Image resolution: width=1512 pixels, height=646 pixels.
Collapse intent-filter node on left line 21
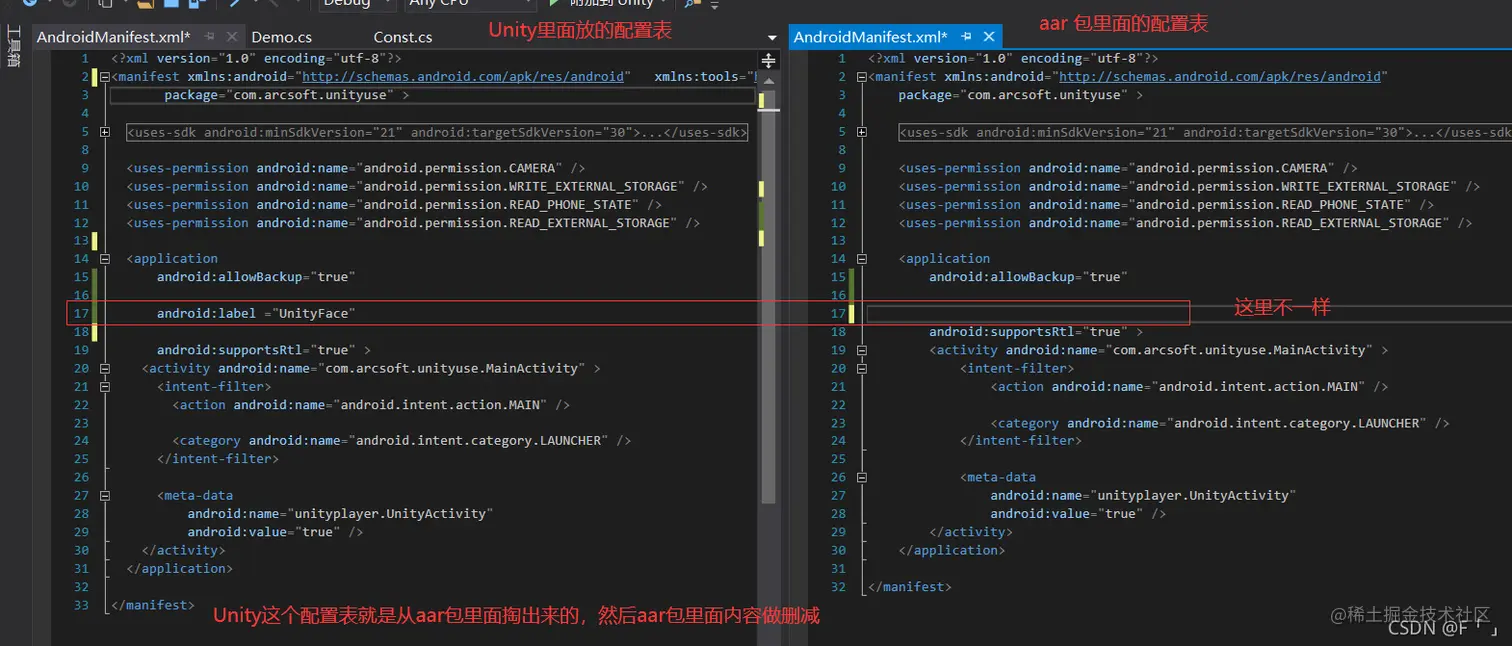pyautogui.click(x=105, y=386)
